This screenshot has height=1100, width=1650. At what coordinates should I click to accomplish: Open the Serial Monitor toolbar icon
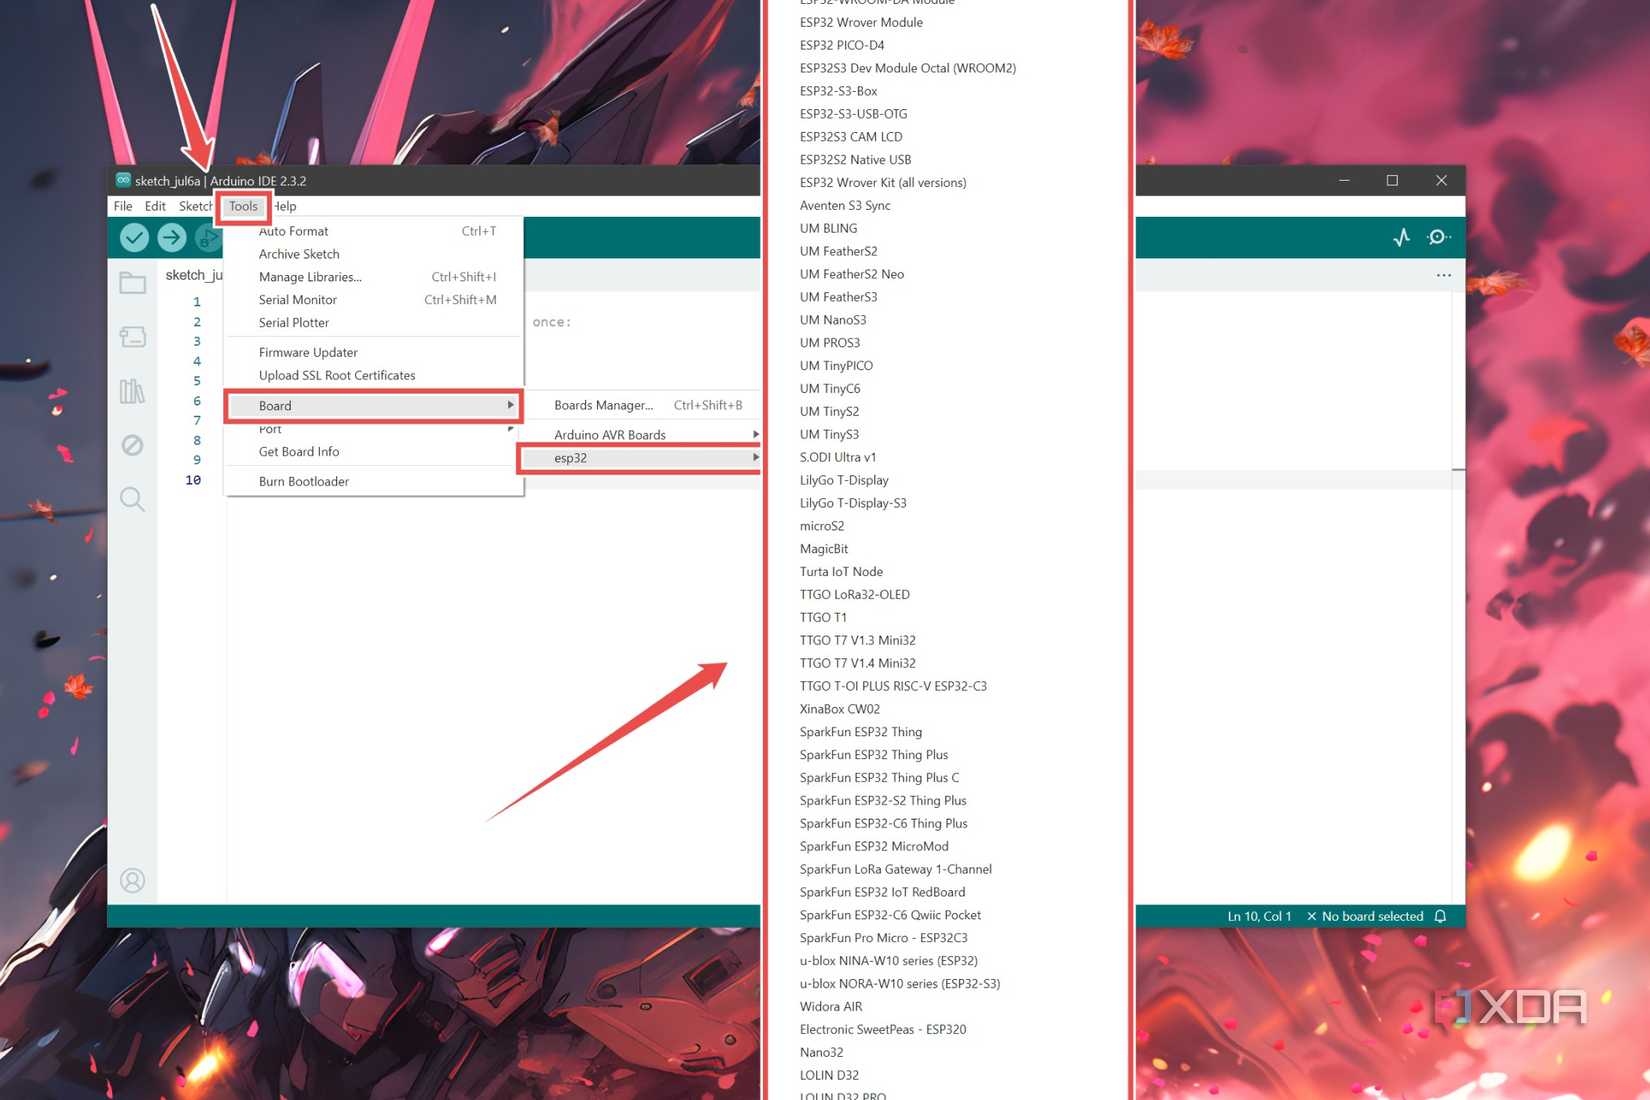[x=1439, y=237]
